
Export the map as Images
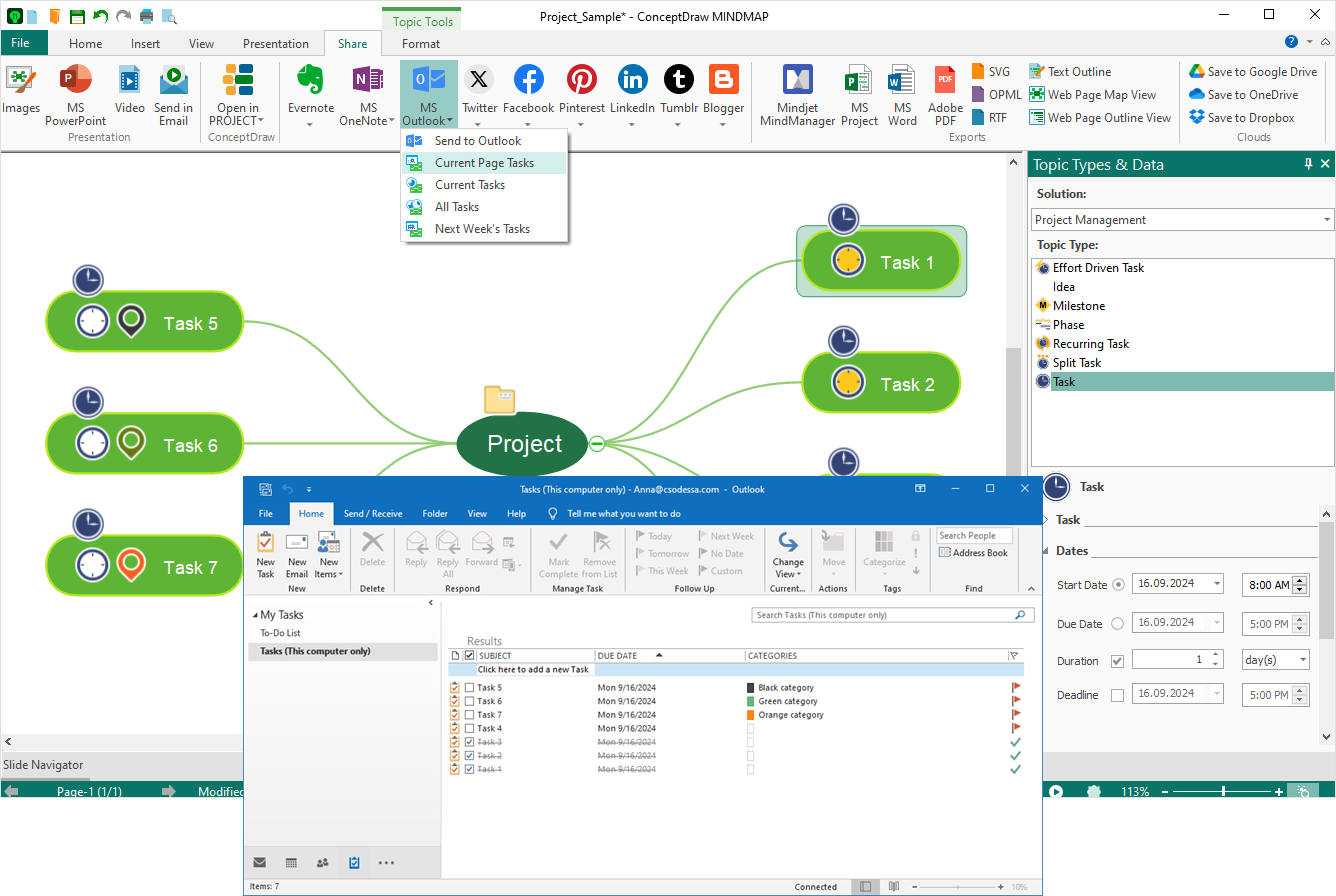20,92
